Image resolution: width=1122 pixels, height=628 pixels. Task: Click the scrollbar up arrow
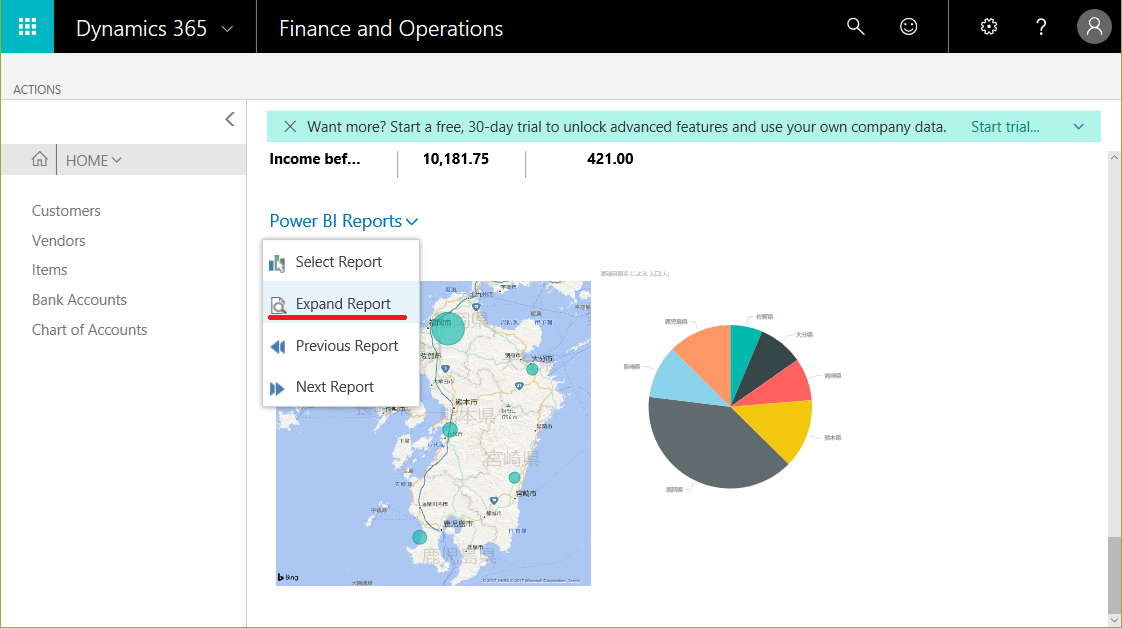1114,157
